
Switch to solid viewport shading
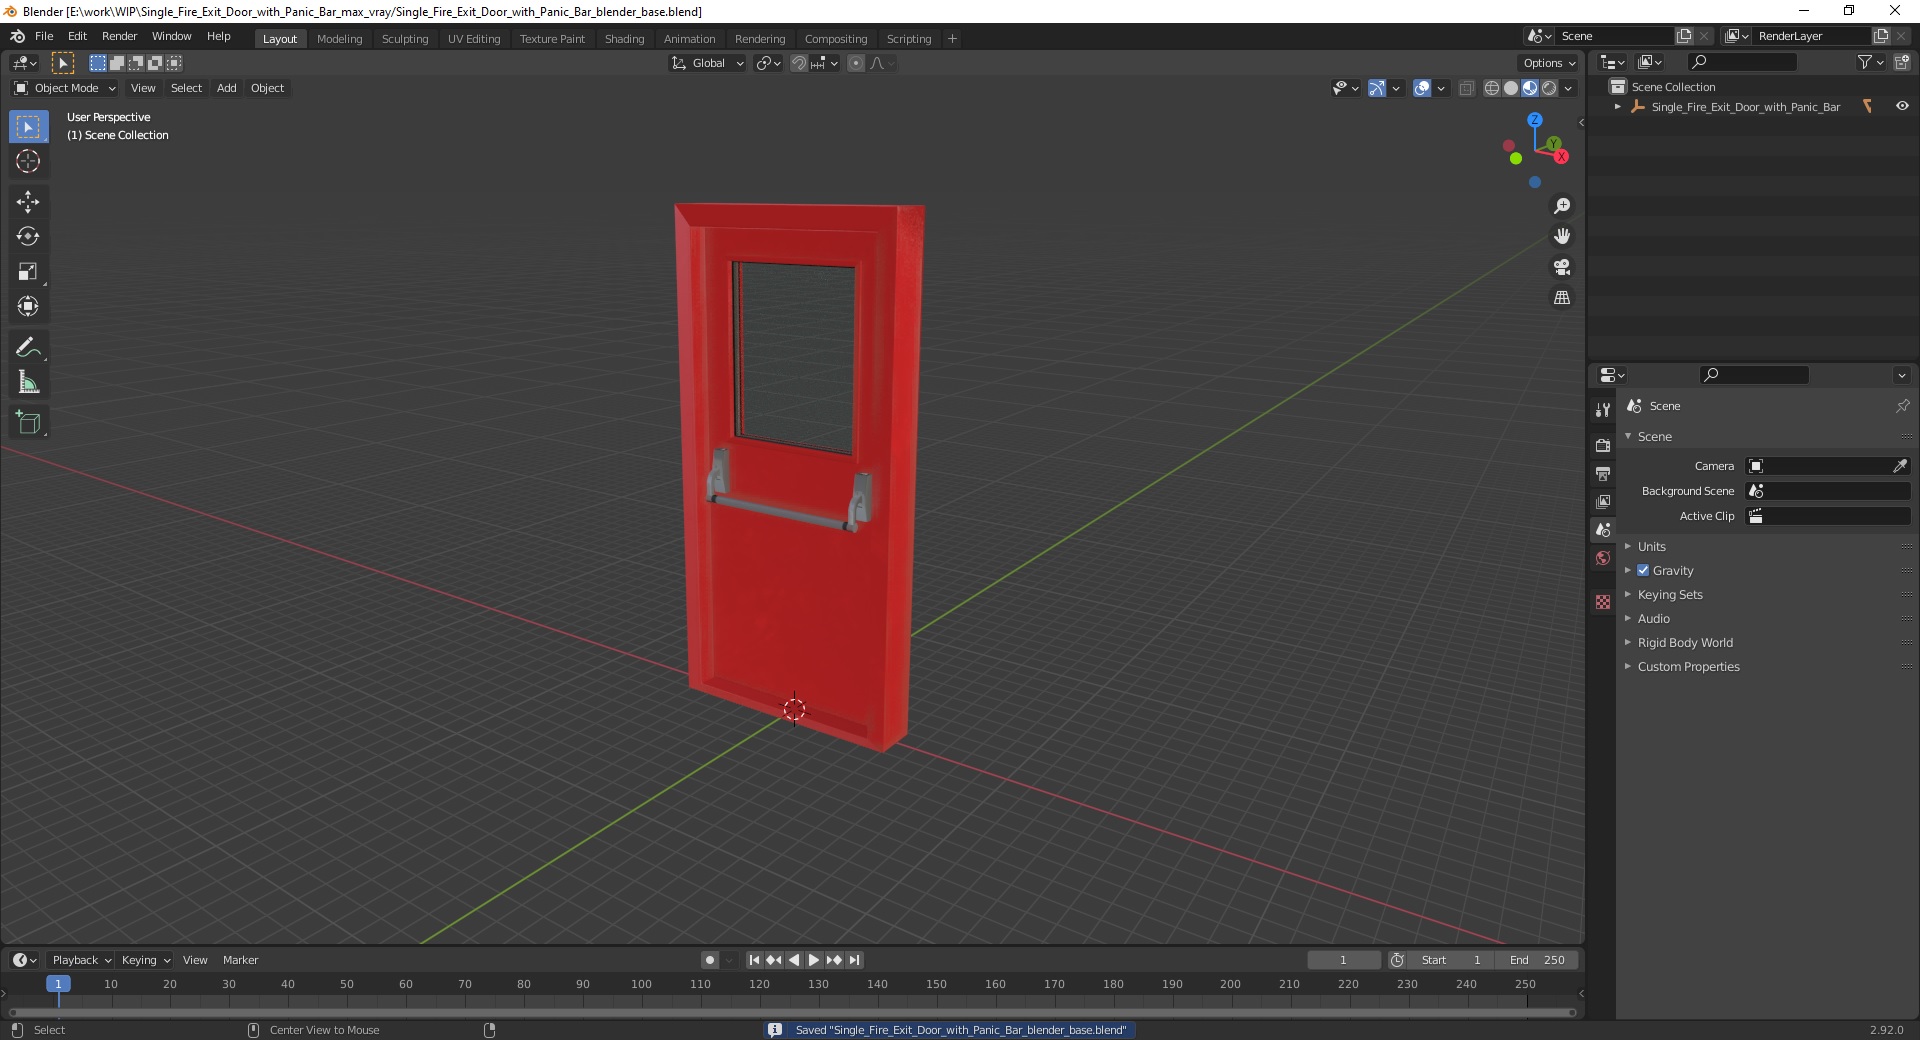(1511, 88)
